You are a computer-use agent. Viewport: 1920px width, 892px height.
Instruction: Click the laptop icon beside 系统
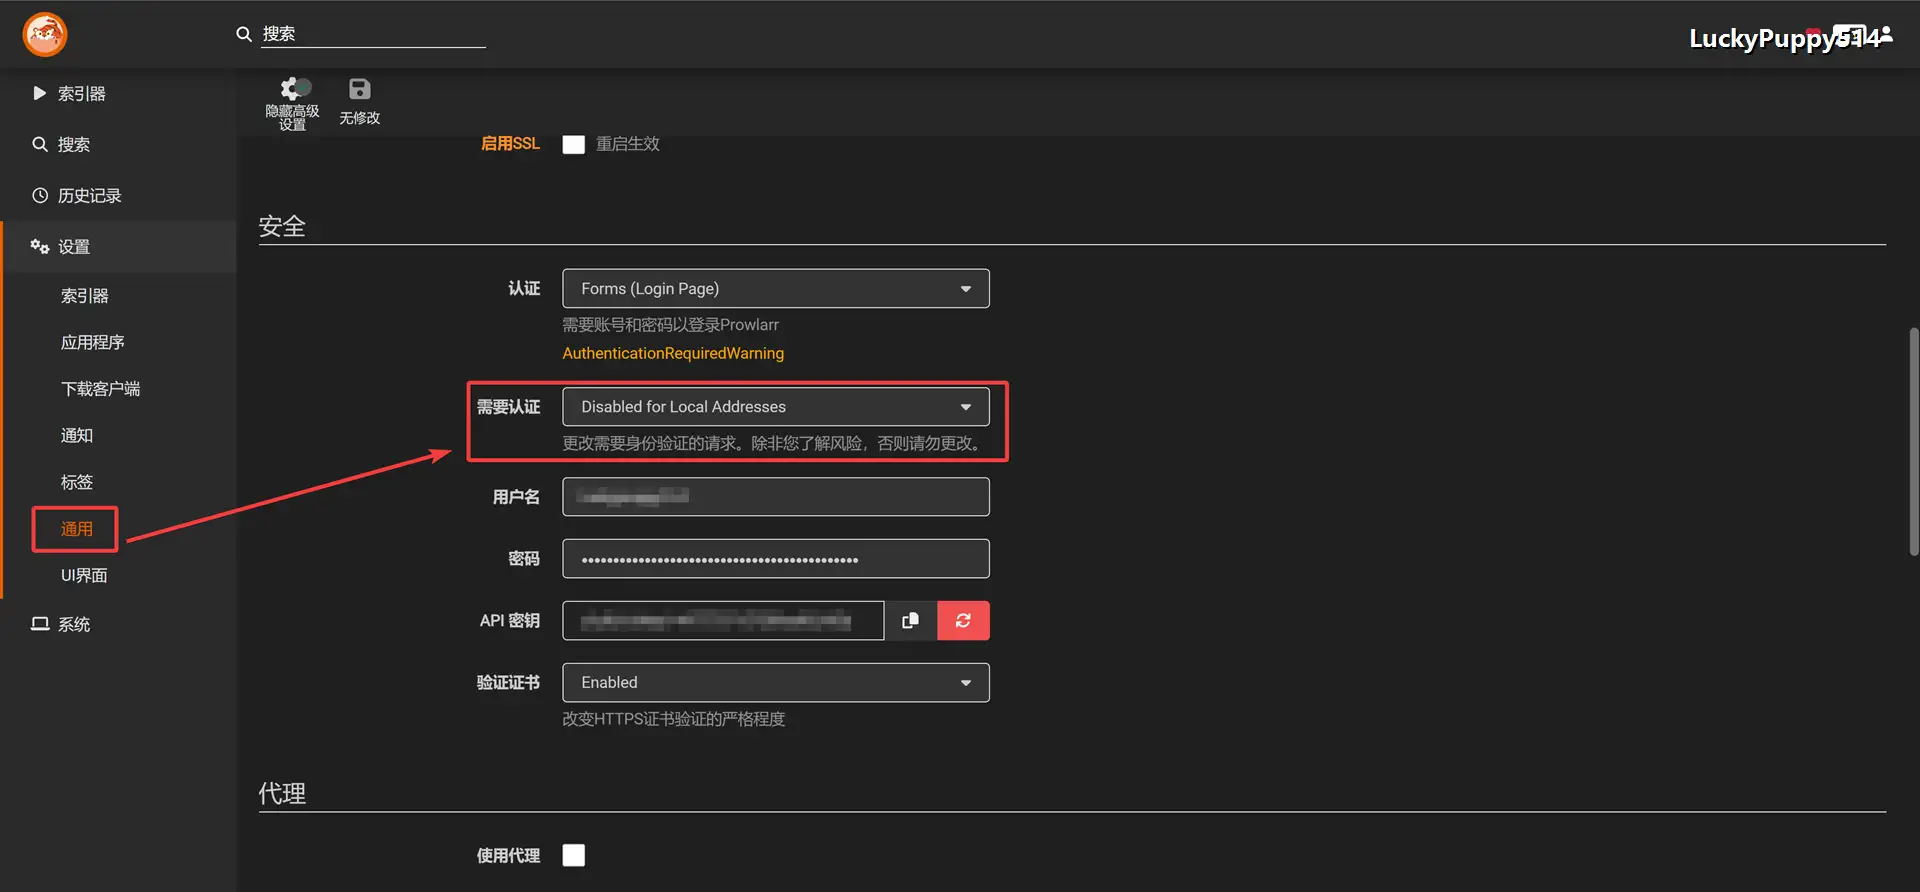[x=40, y=624]
